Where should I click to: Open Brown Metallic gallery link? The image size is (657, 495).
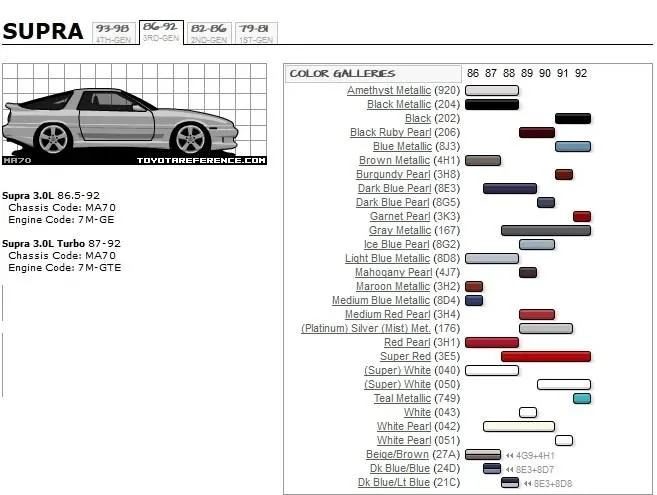(394, 161)
